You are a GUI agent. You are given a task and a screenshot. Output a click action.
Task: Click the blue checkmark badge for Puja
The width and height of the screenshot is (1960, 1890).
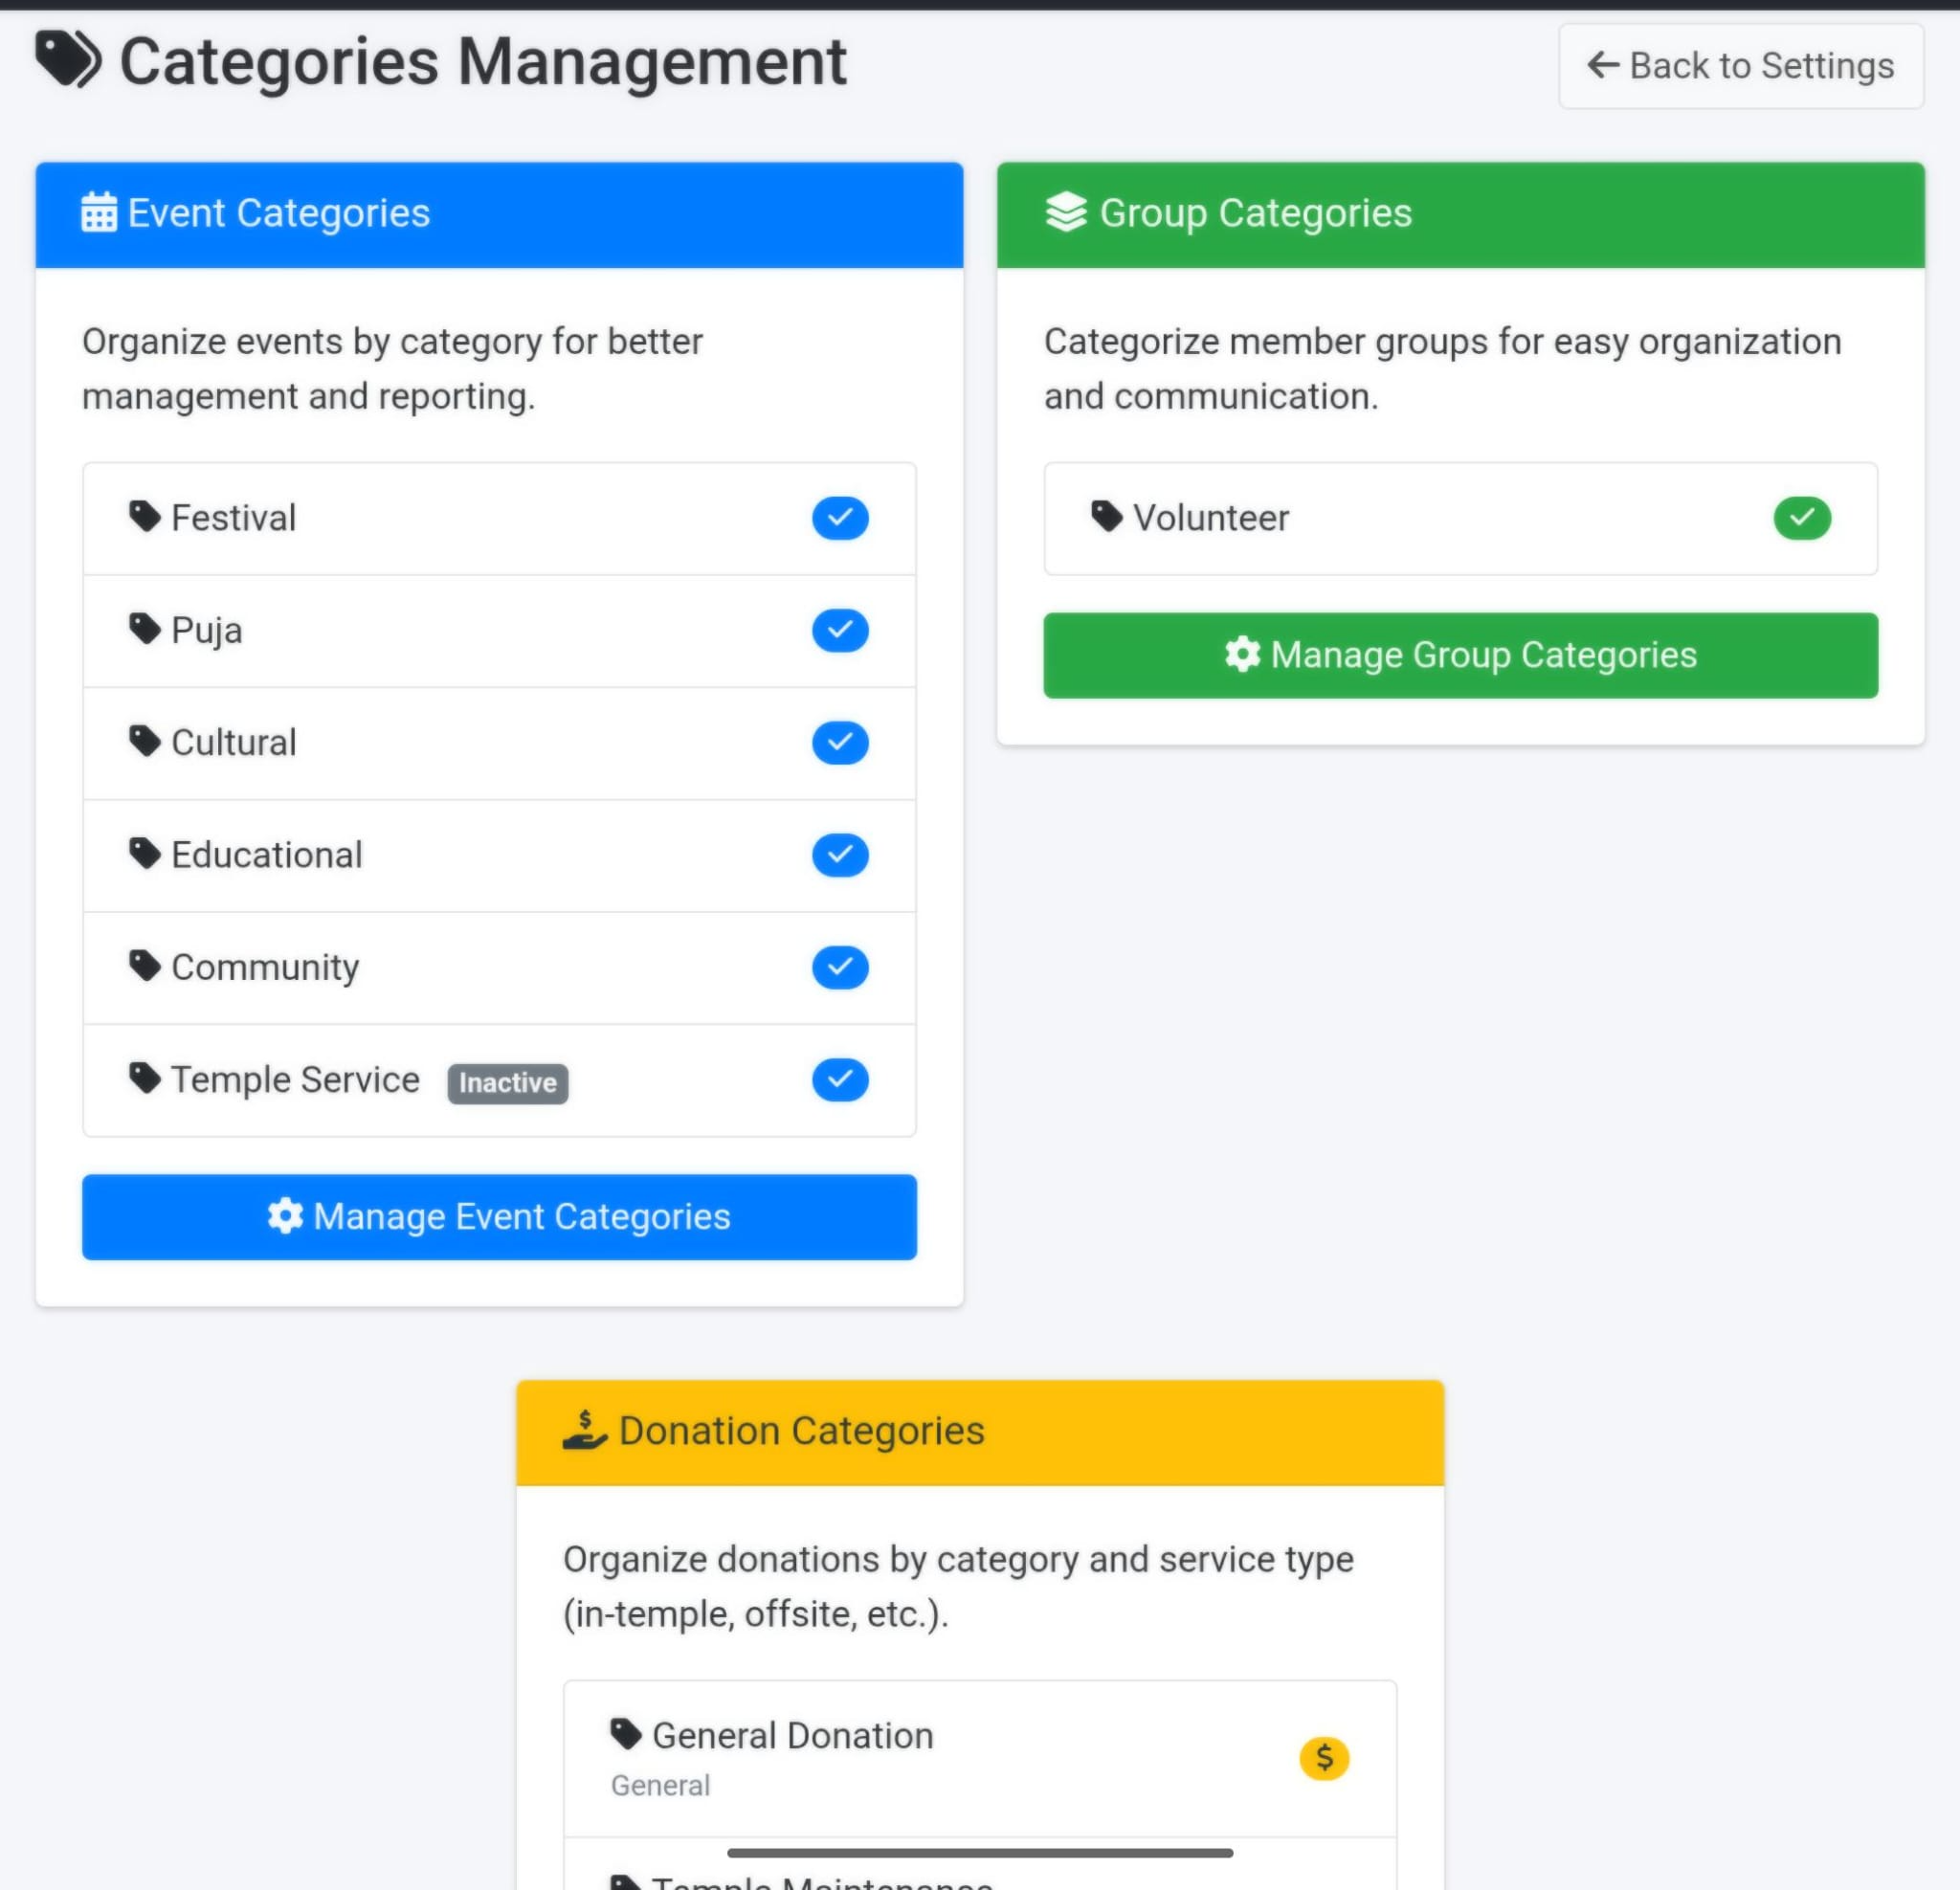point(839,630)
